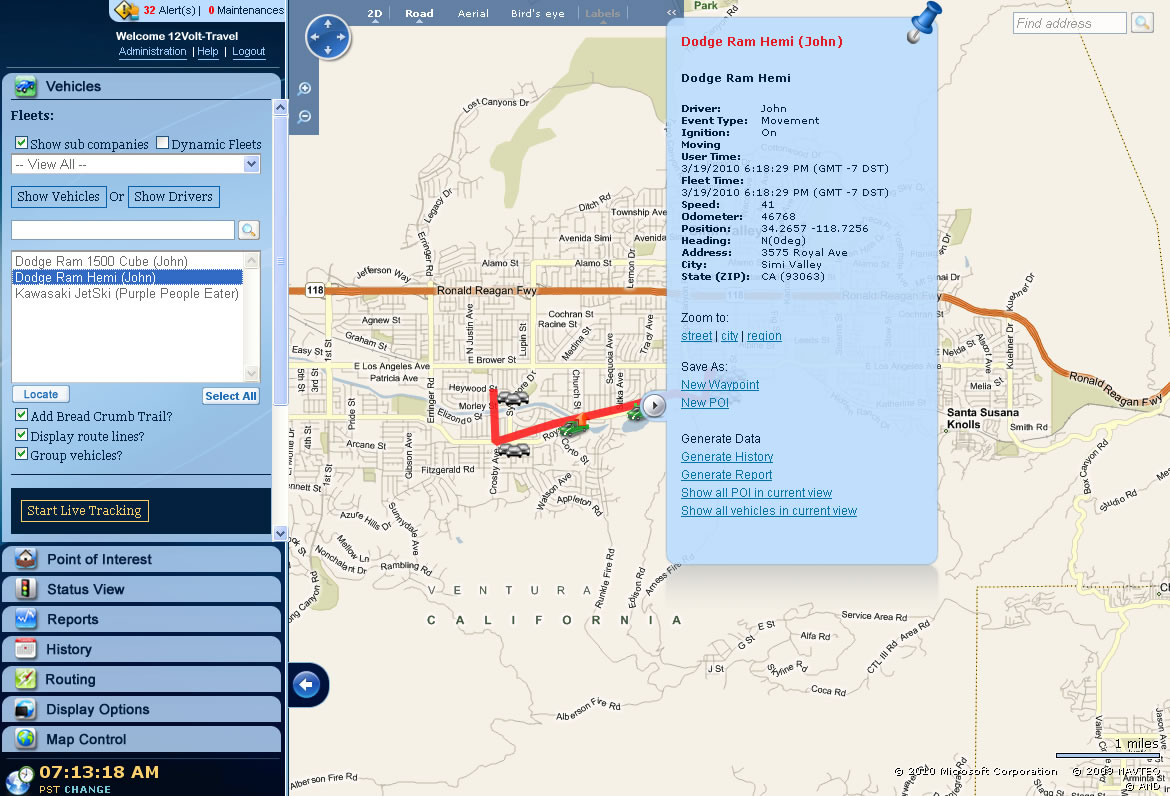Click the History calendar icon
The width and height of the screenshot is (1170, 796).
pyautogui.click(x=25, y=648)
